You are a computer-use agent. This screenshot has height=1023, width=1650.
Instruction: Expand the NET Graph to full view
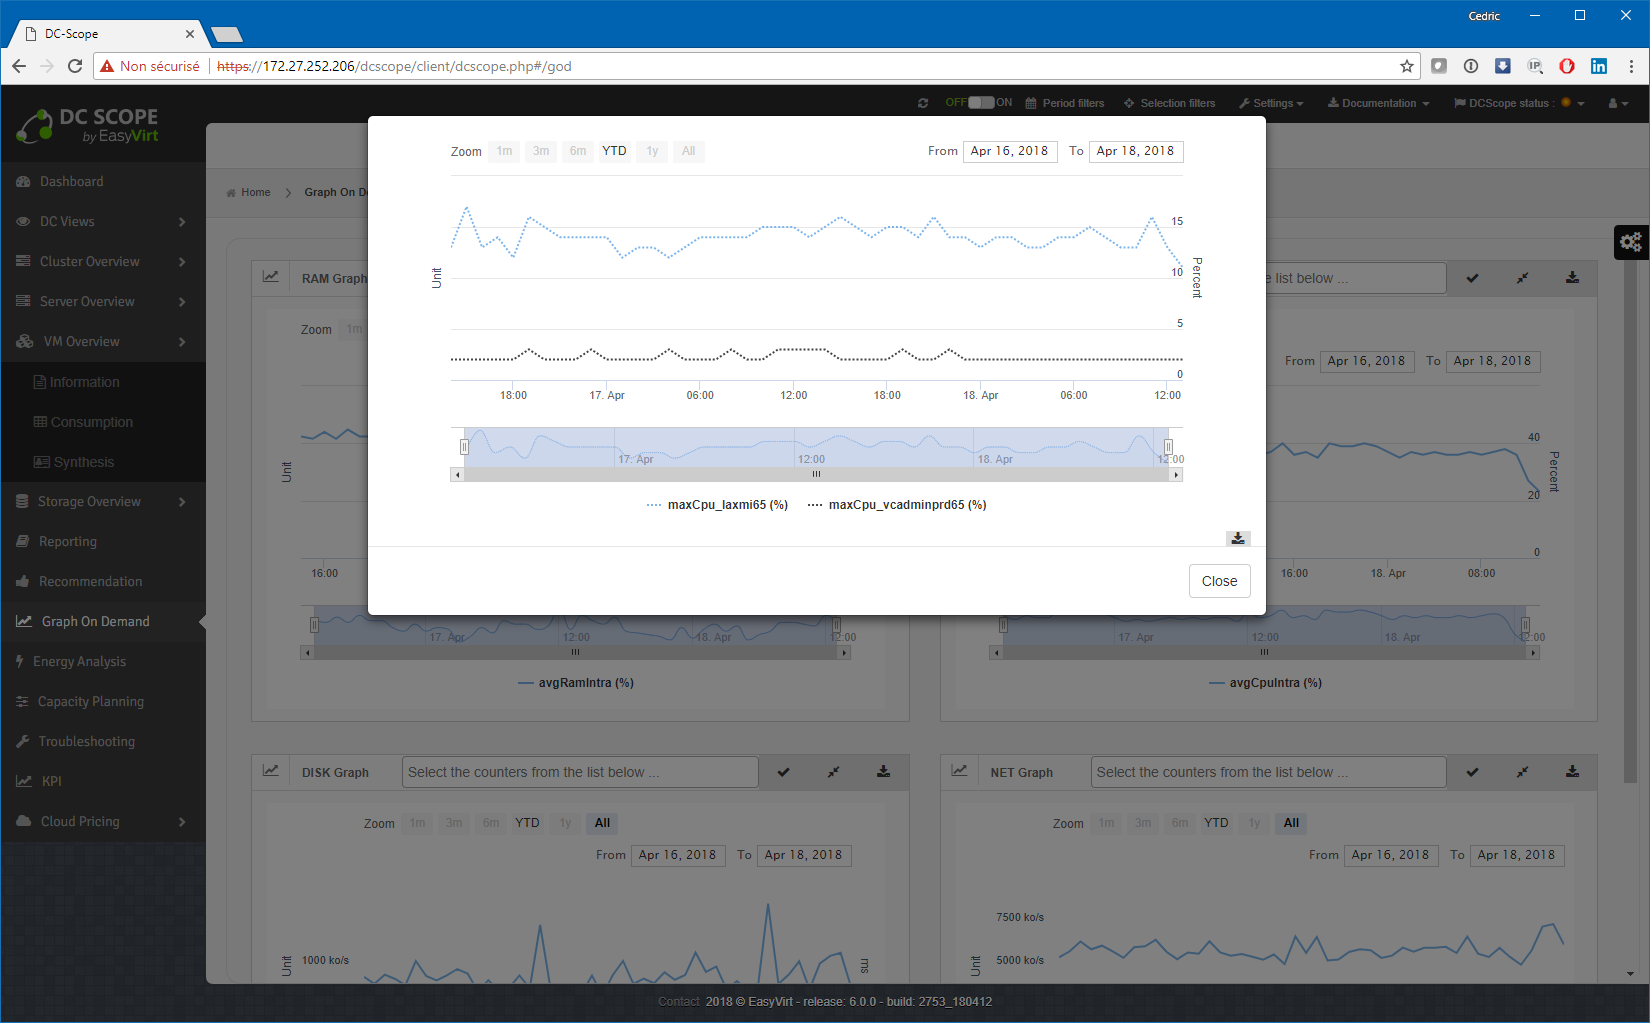(1522, 772)
